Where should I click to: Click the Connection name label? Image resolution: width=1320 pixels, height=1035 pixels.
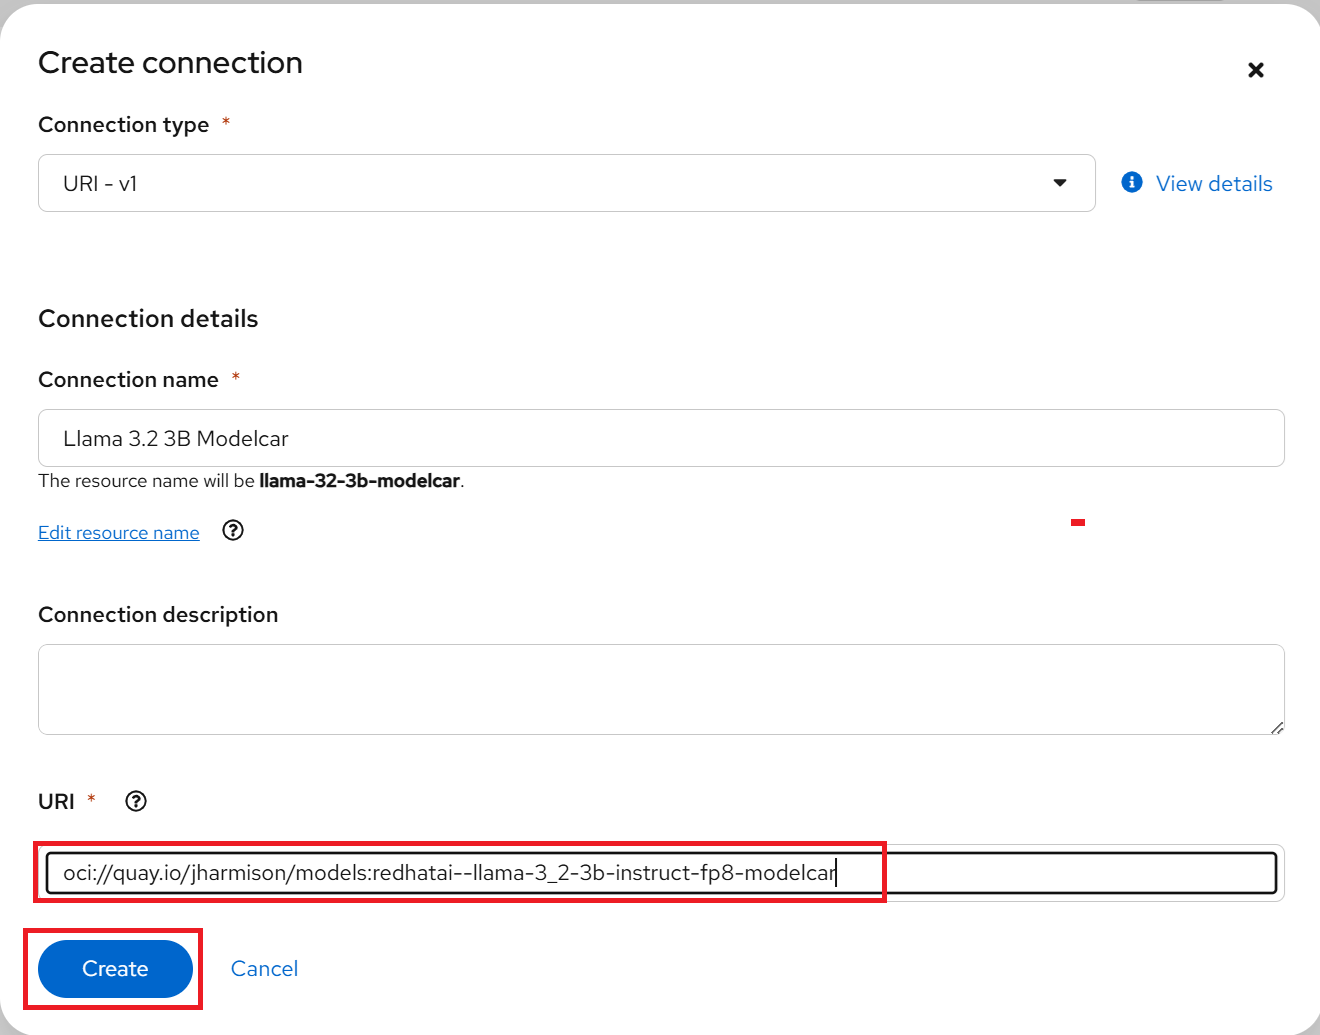(x=128, y=380)
